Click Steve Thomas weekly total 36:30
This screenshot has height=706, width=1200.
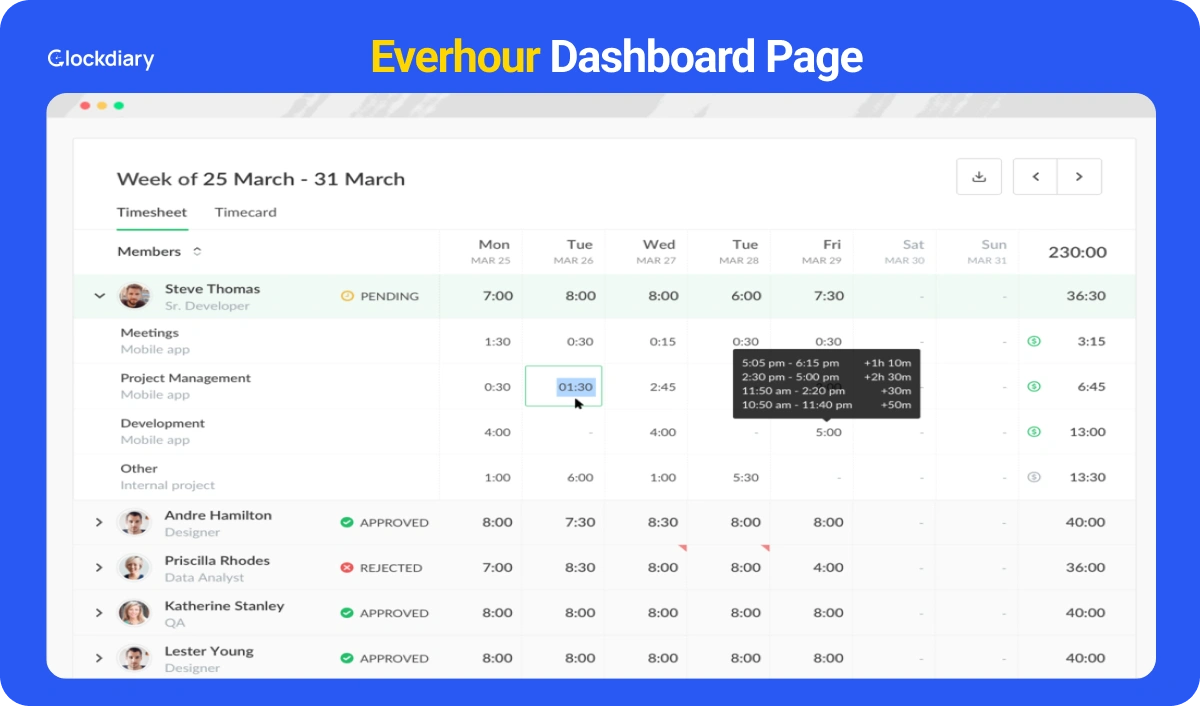1086,296
